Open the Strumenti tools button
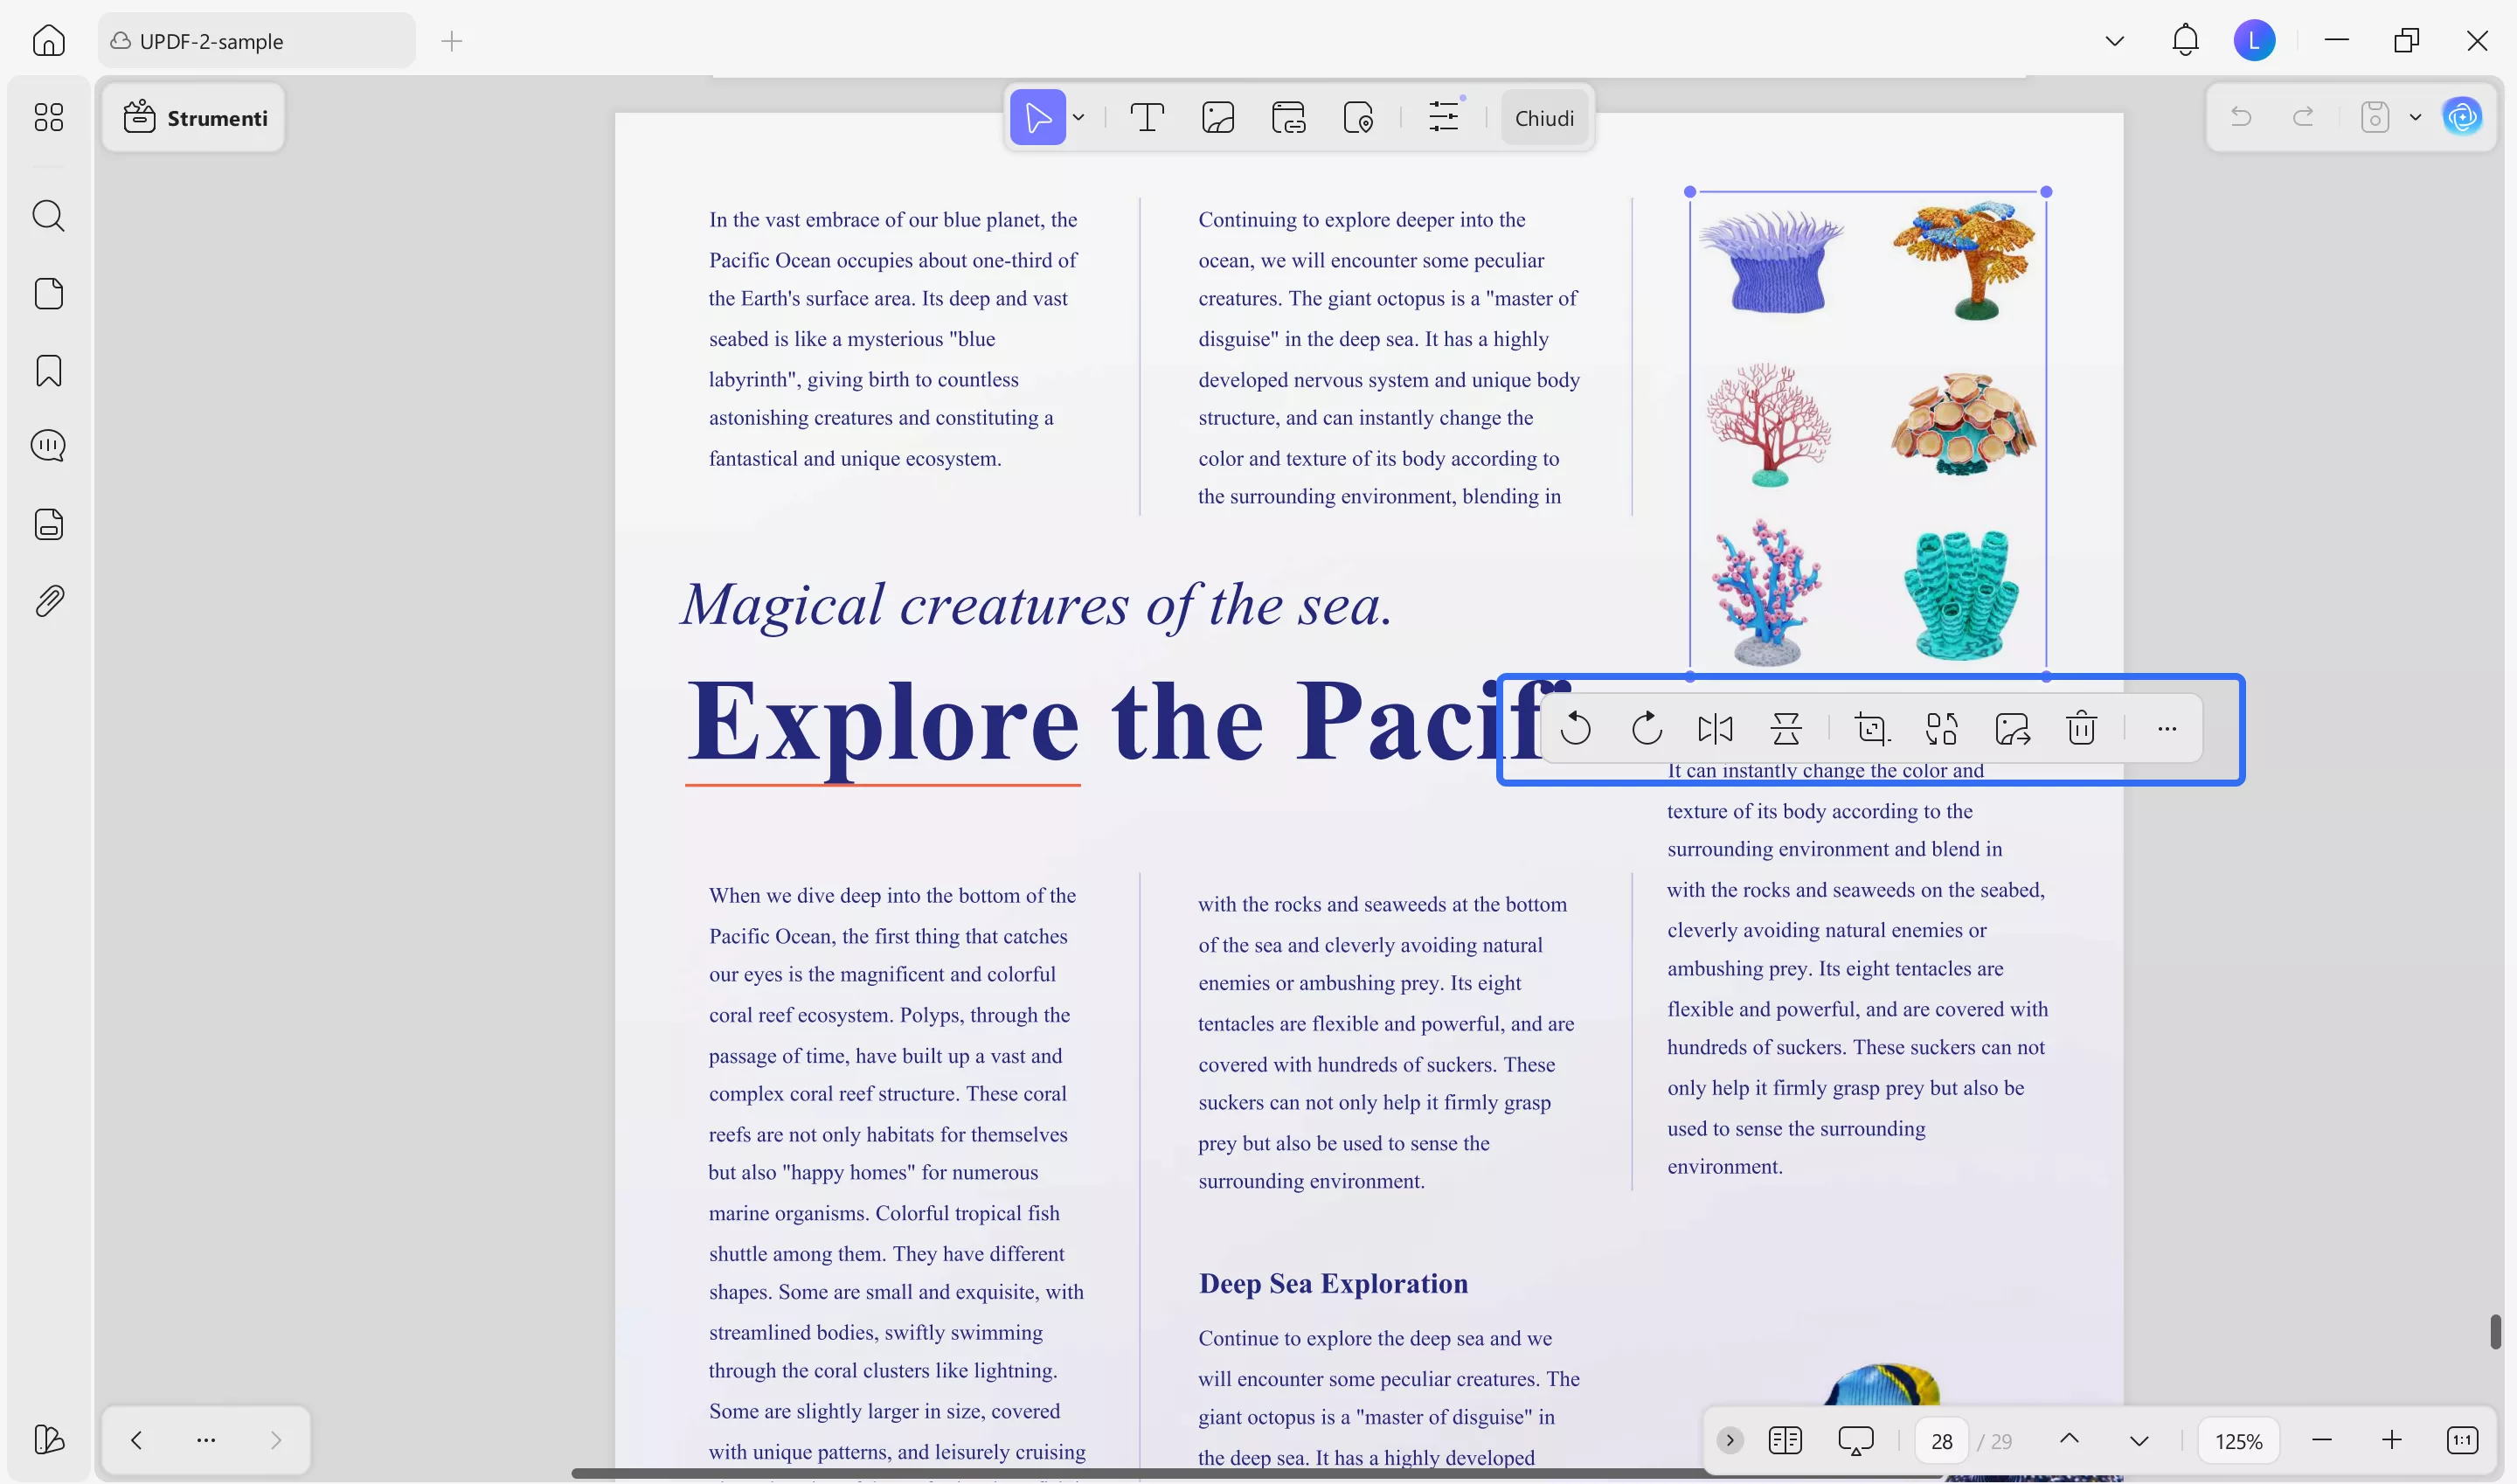The image size is (2517, 1484). pyautogui.click(x=194, y=118)
